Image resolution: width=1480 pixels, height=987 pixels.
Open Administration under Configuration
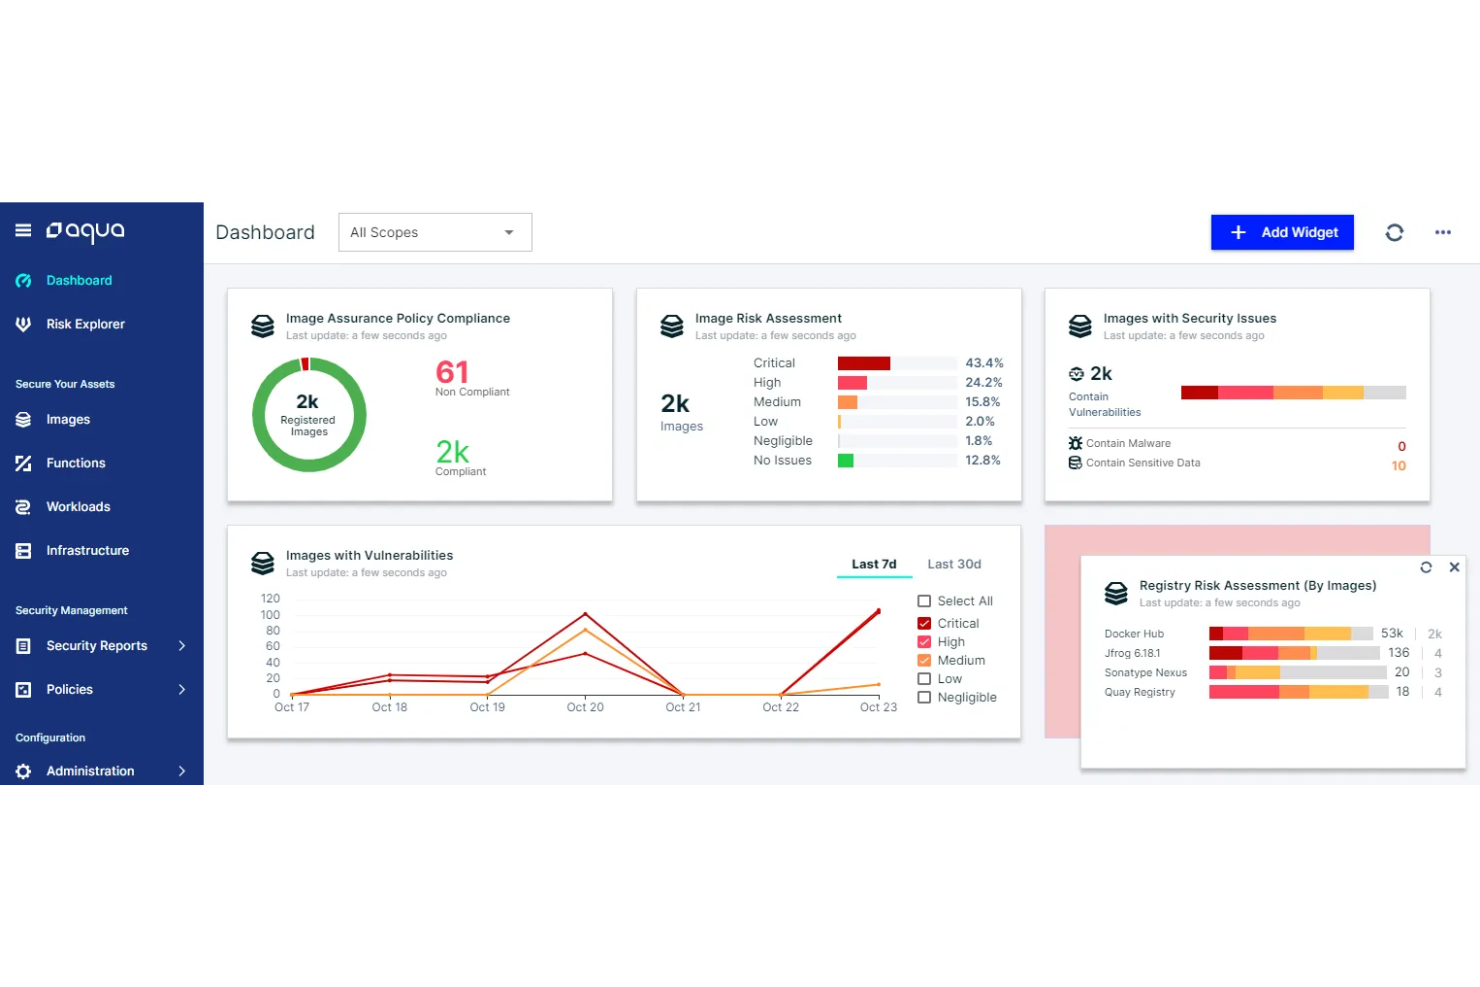point(91,771)
